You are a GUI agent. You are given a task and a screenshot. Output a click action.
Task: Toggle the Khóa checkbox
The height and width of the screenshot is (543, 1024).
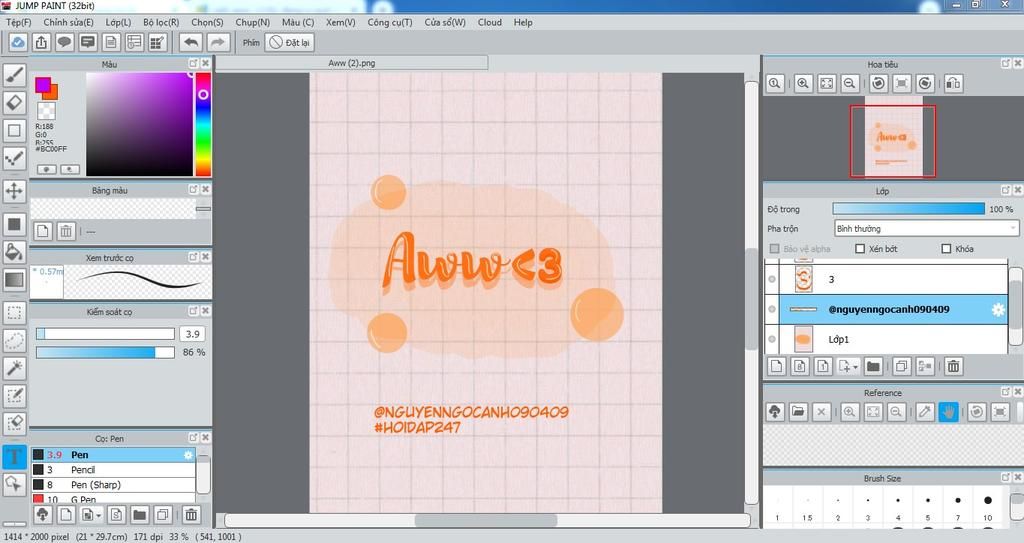coord(946,249)
